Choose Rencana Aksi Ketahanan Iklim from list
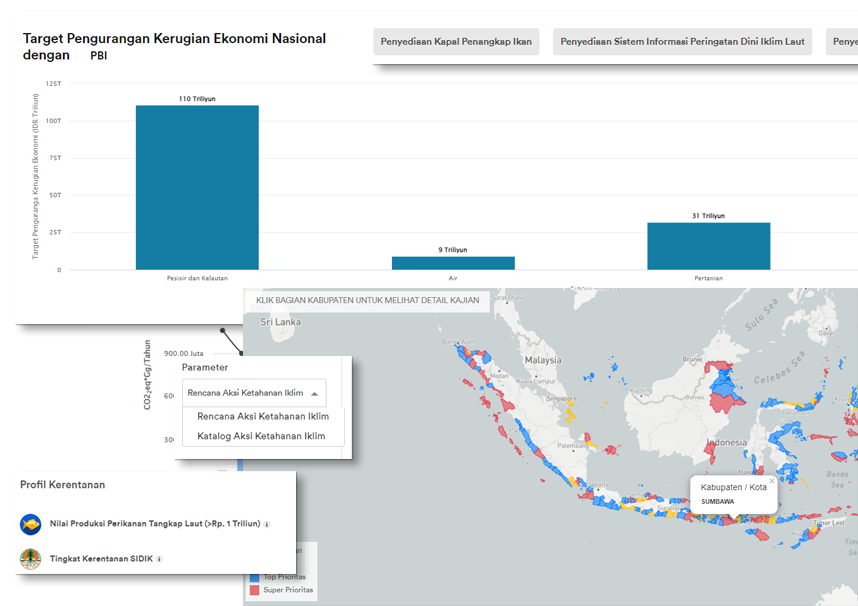The image size is (858, 606). (x=263, y=416)
